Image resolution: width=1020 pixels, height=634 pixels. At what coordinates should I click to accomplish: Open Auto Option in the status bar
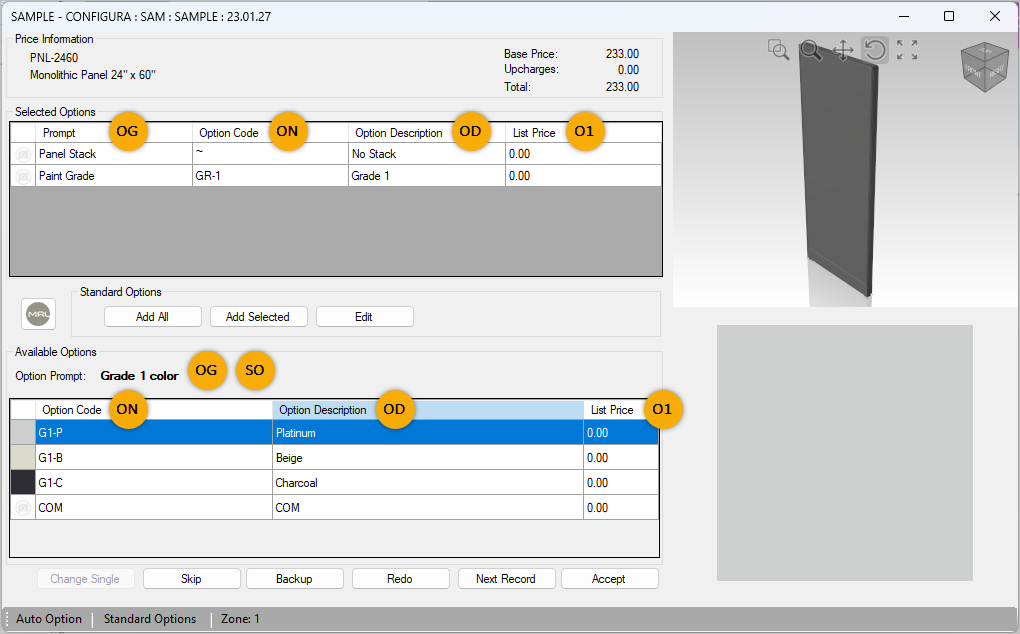coord(47,619)
